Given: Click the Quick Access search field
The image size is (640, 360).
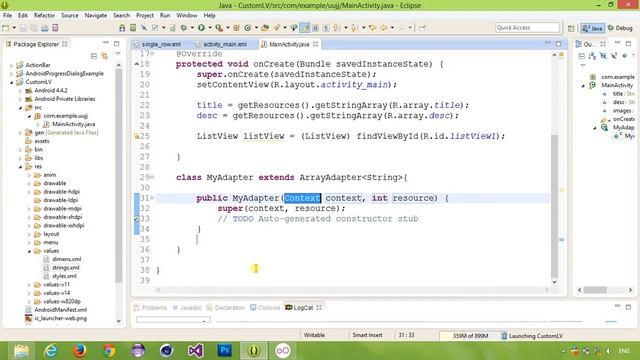Looking at the screenshot, I should (527, 27).
